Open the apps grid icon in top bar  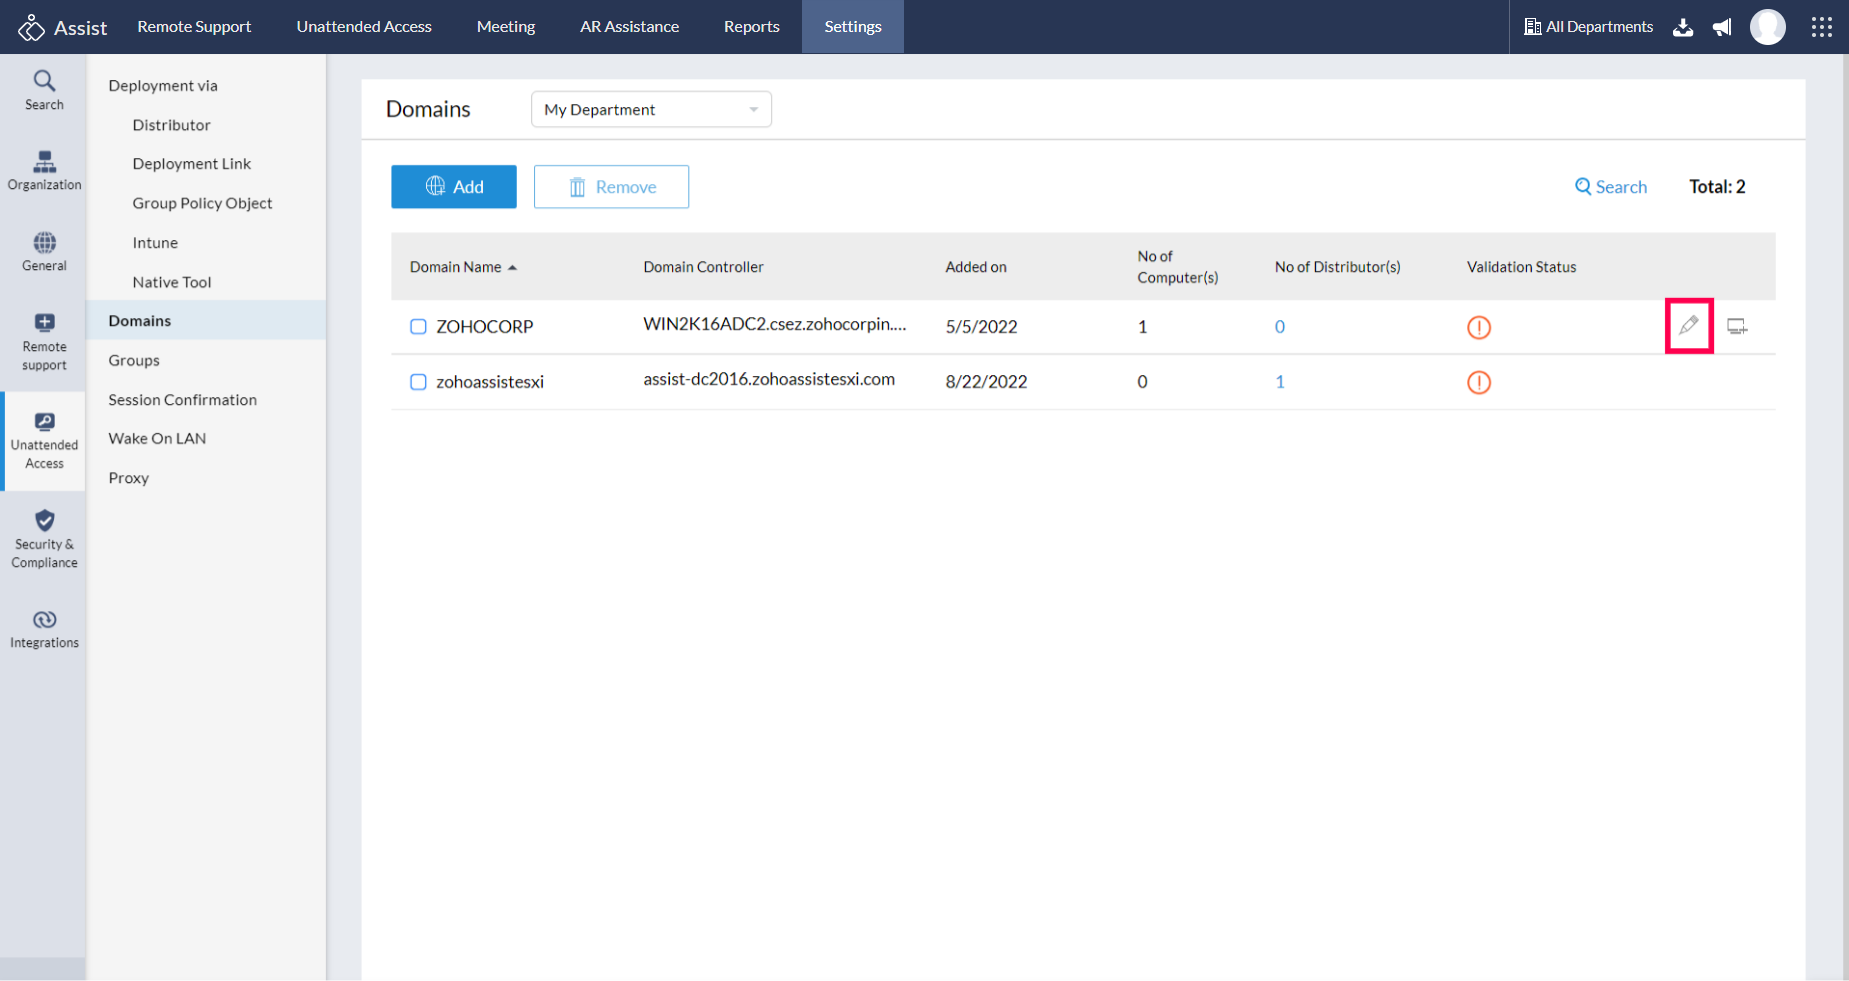(x=1822, y=27)
